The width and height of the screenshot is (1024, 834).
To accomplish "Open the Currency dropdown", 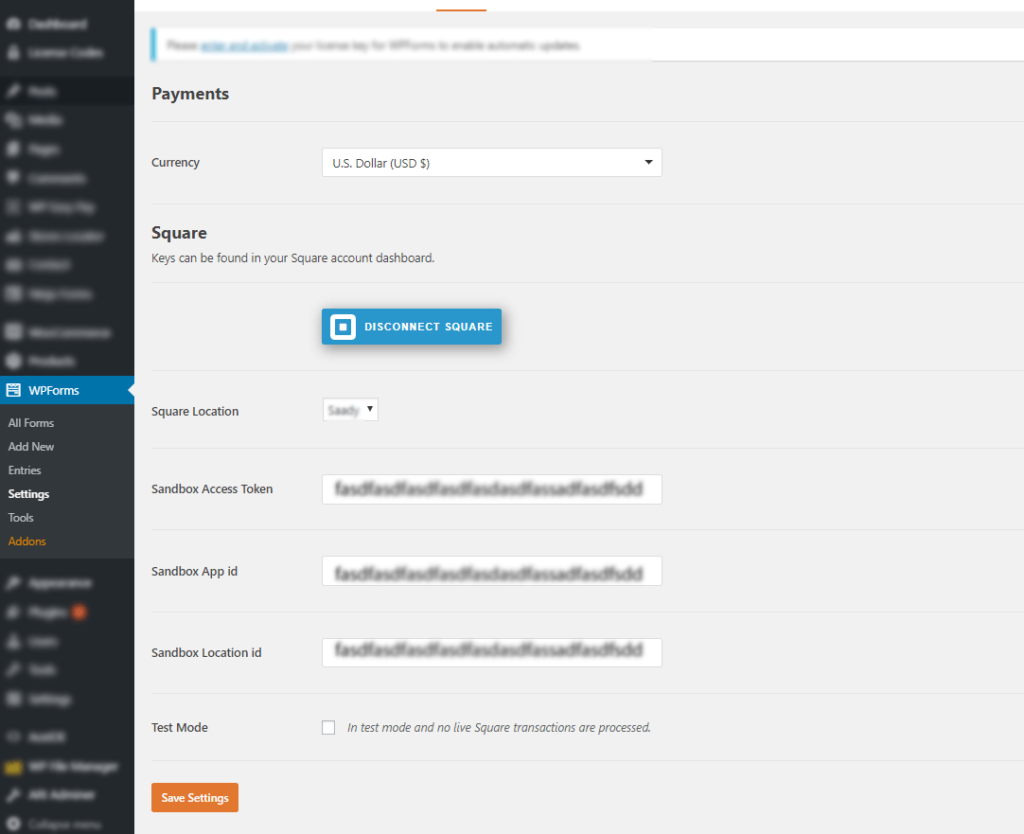I will click(491, 162).
